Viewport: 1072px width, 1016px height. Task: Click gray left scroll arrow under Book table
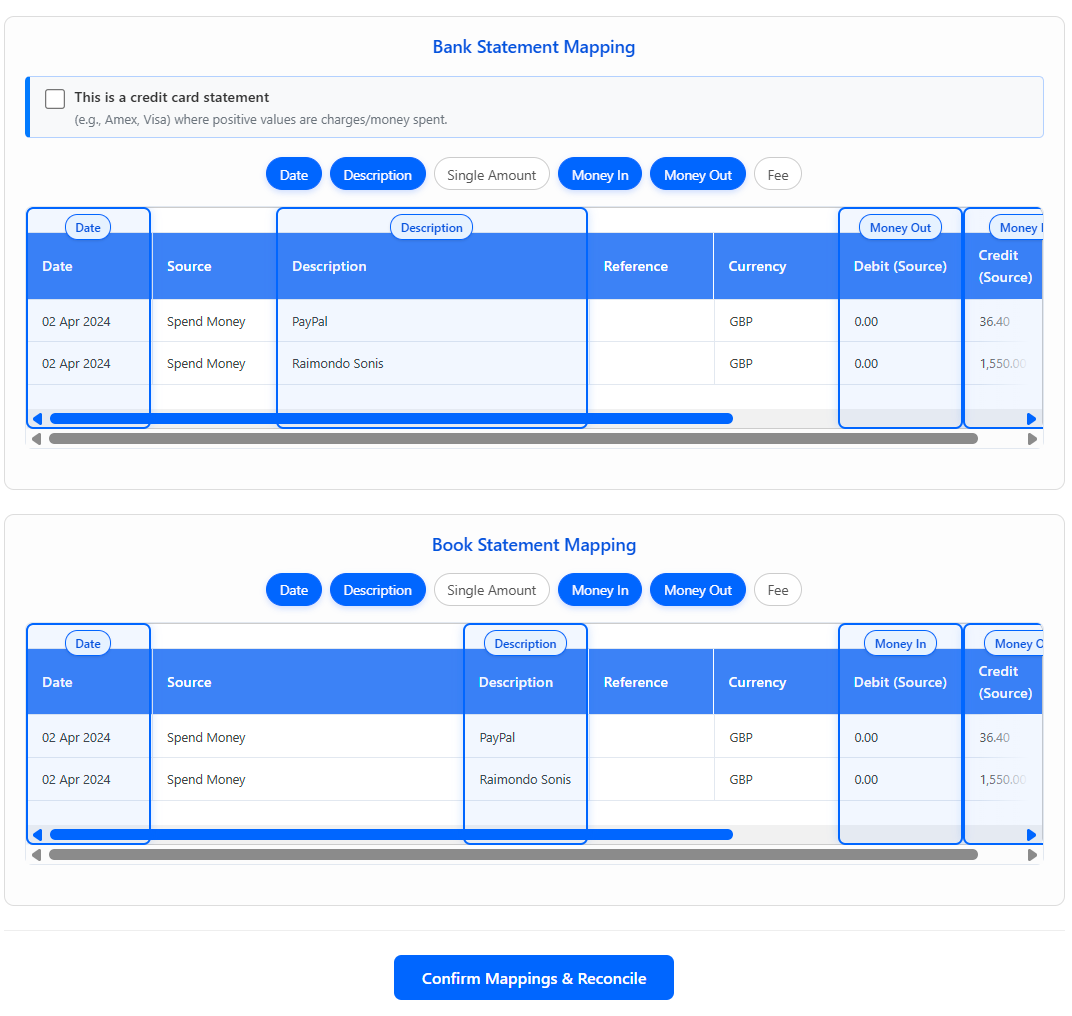point(37,855)
